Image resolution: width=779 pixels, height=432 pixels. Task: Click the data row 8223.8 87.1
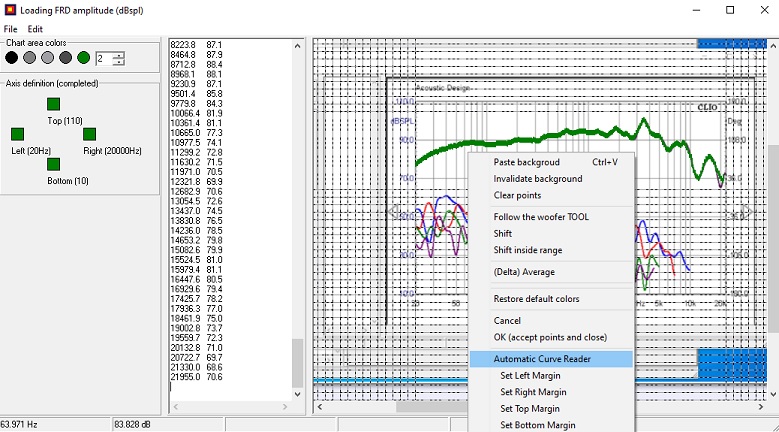pos(196,45)
